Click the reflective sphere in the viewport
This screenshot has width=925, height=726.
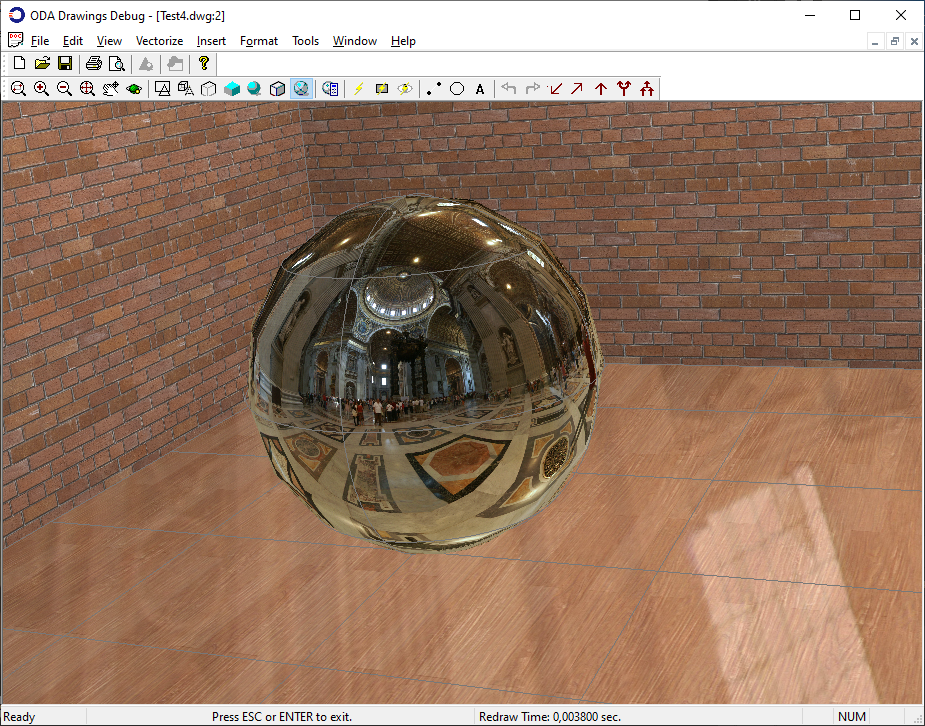[x=426, y=373]
